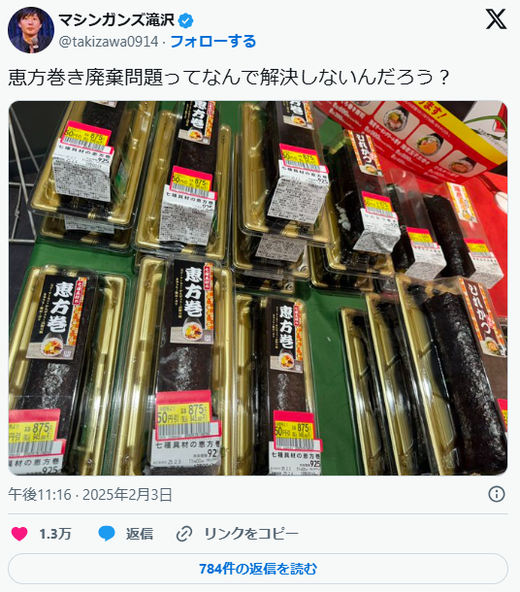Open the tweet info circle icon
Screen dimensions: 520x592
(x=497, y=494)
